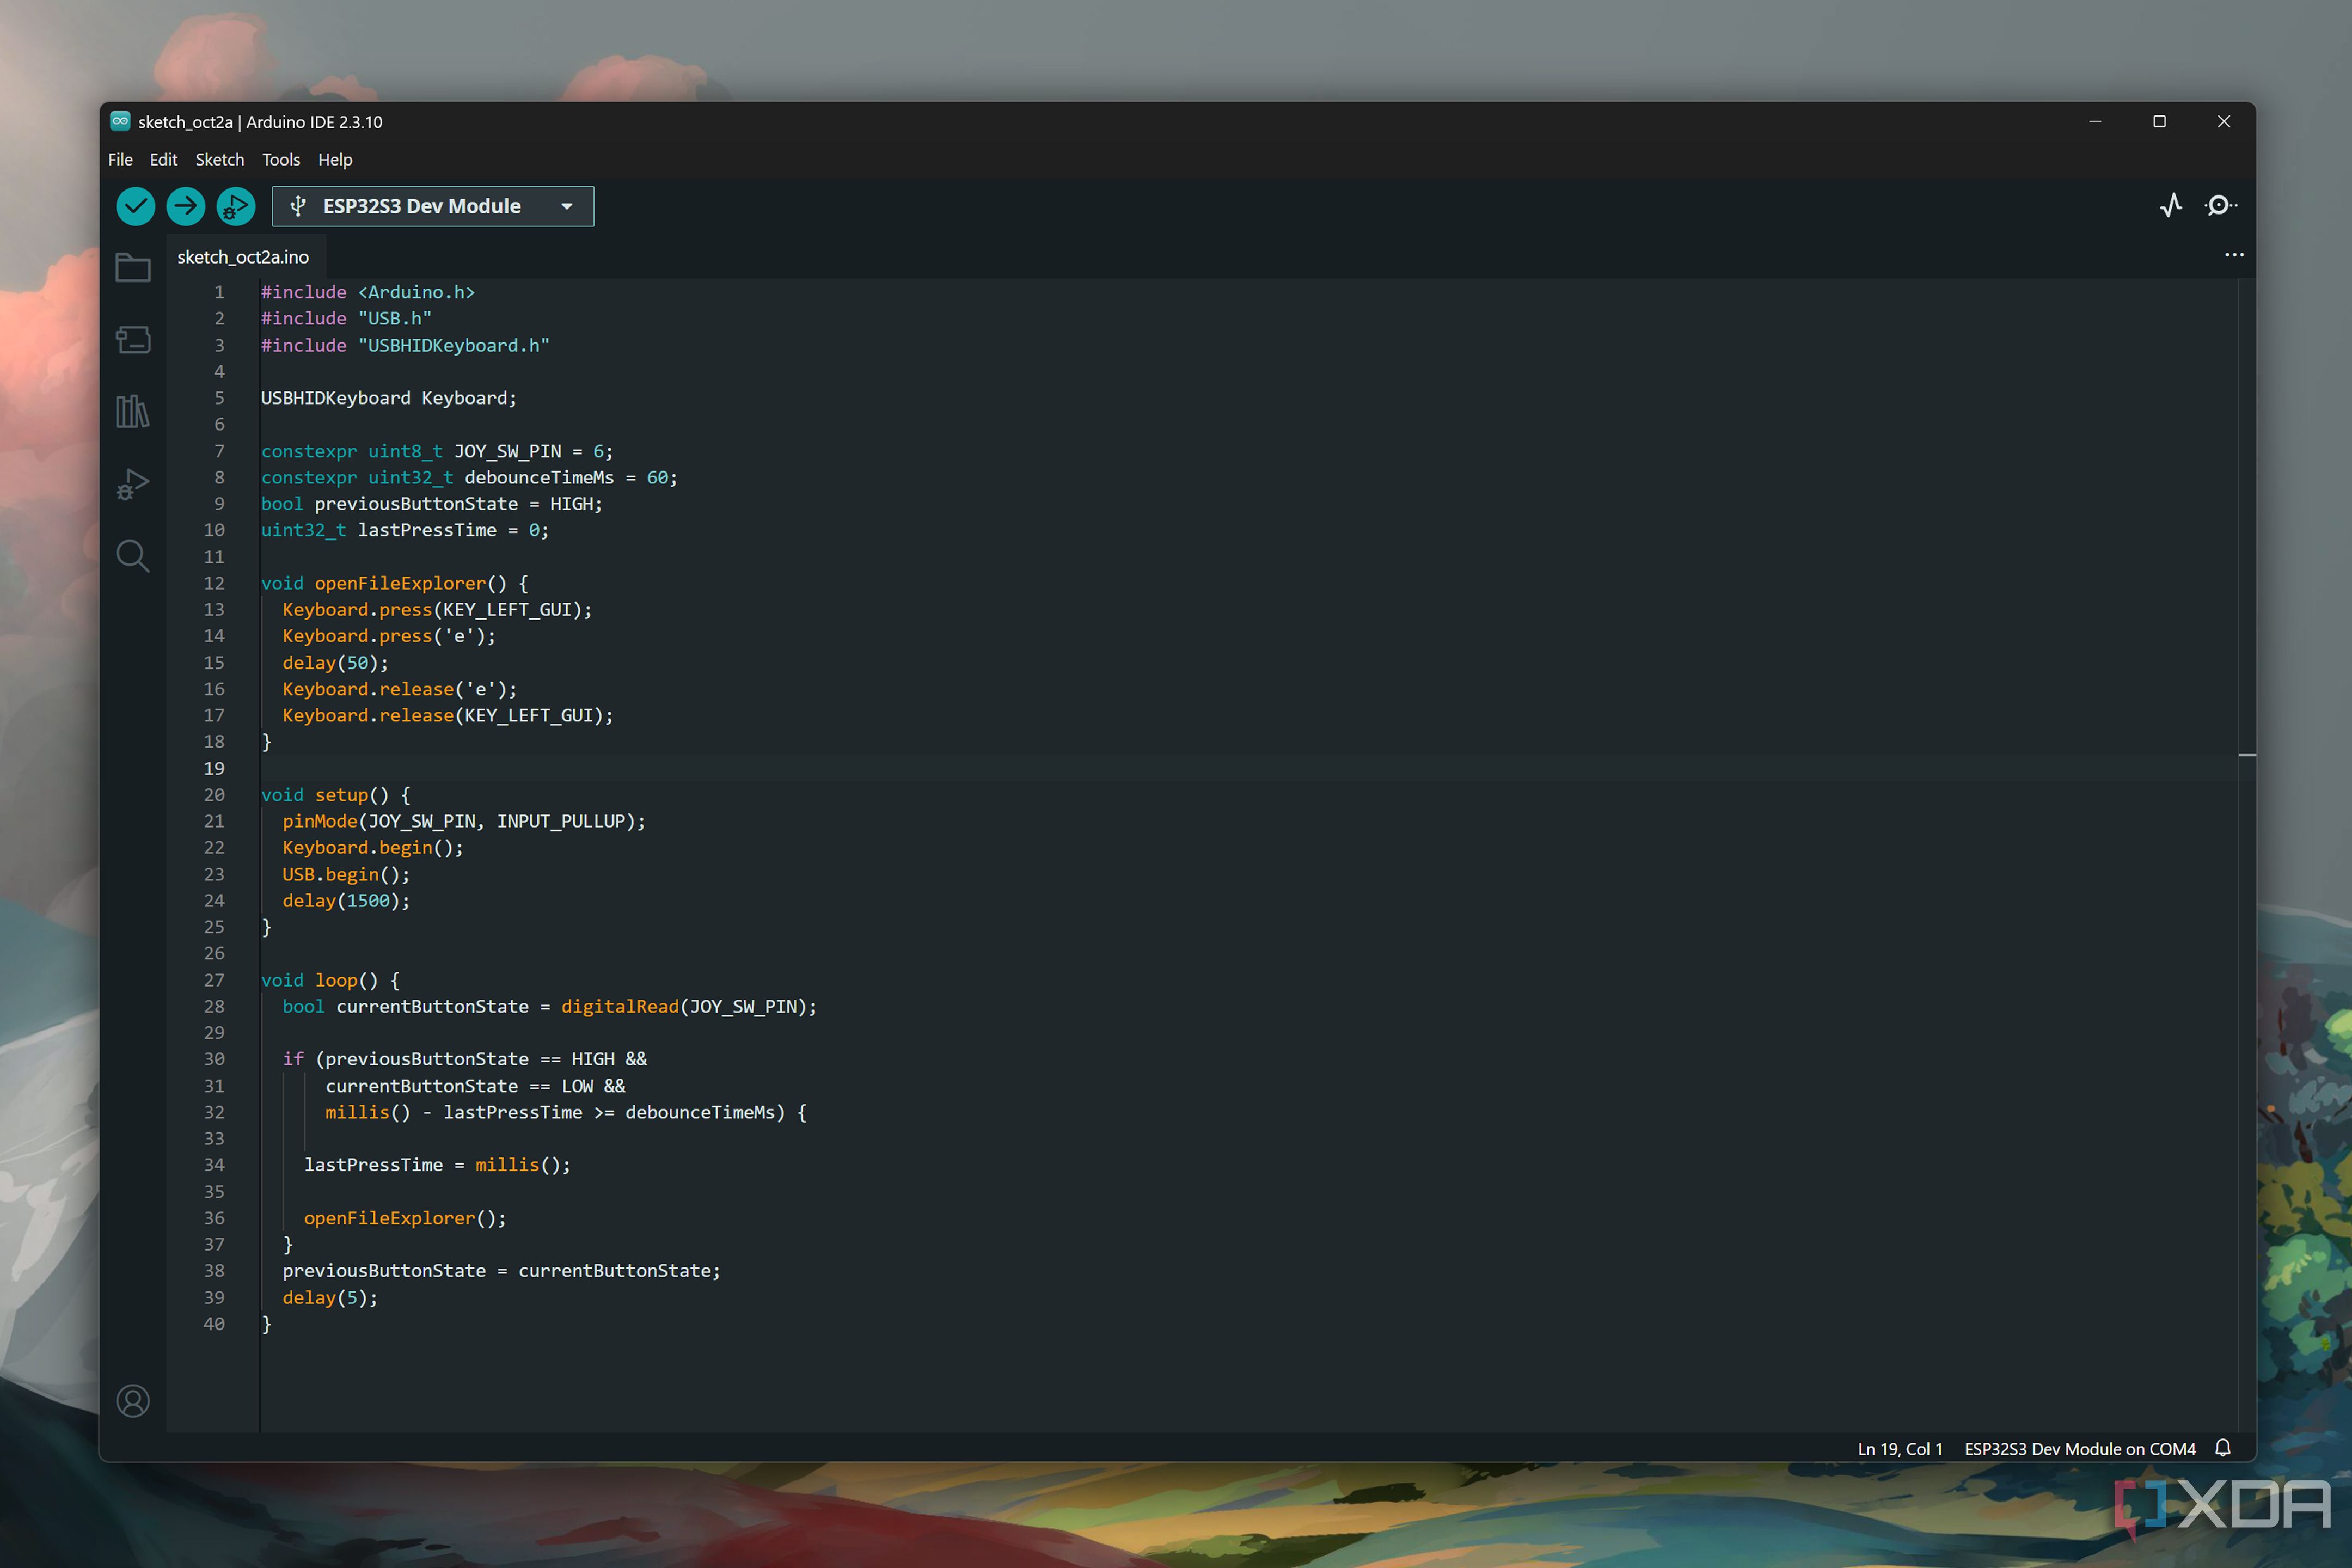The width and height of the screenshot is (2352, 1568).
Task: Click the editor vertical scrollbar marker
Action: tap(2246, 755)
